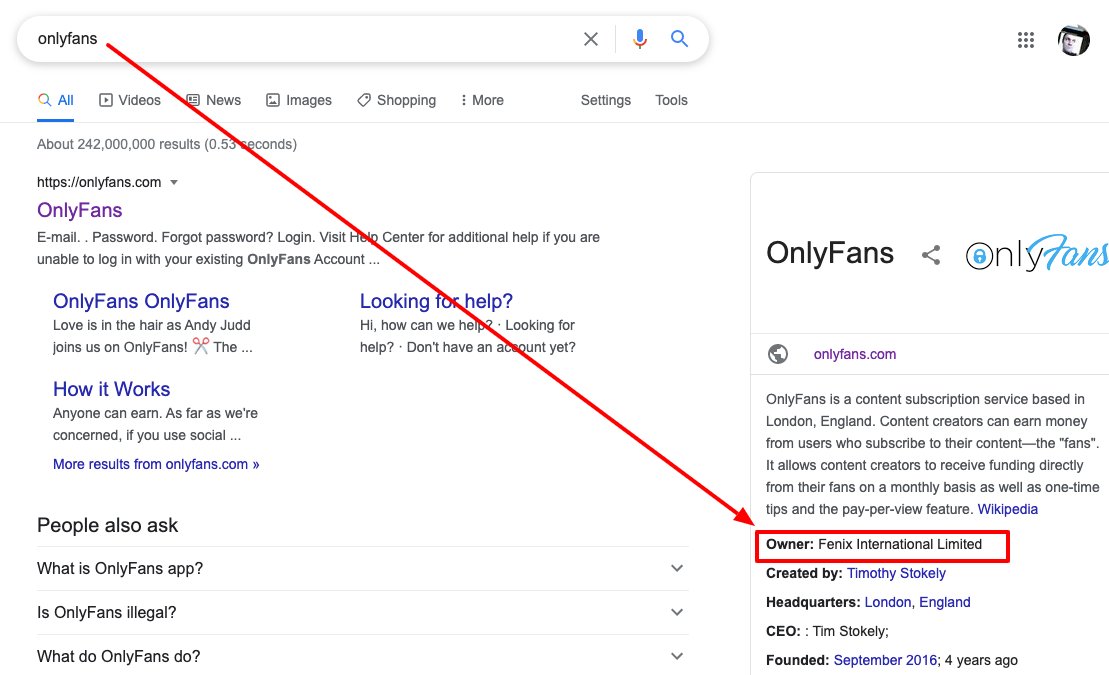Click the 'People also ask' heading

tap(108, 525)
